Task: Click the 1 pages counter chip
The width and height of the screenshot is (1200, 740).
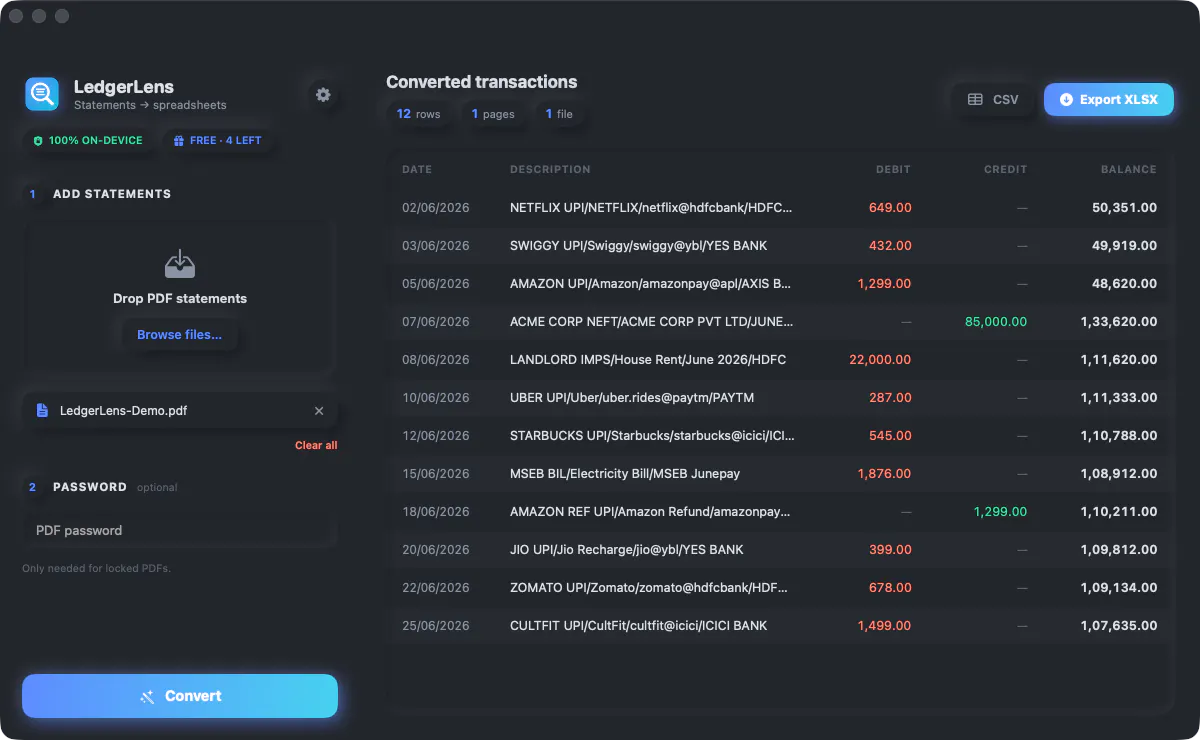Action: 493,114
